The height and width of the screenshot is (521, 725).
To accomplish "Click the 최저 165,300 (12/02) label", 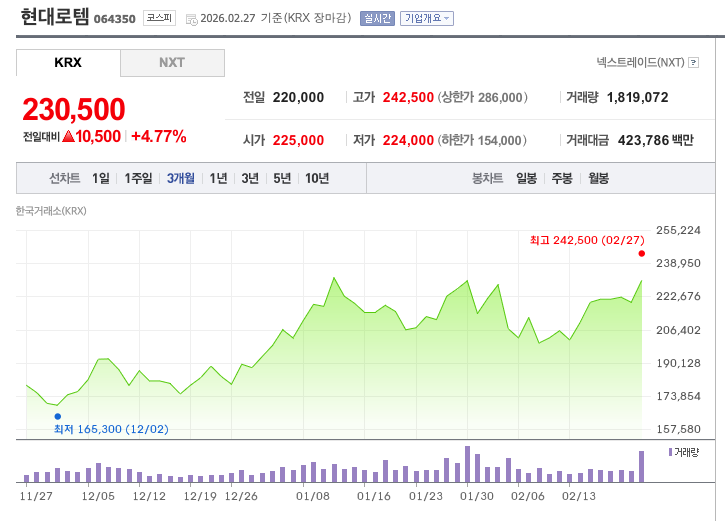I will pyautogui.click(x=111, y=429).
